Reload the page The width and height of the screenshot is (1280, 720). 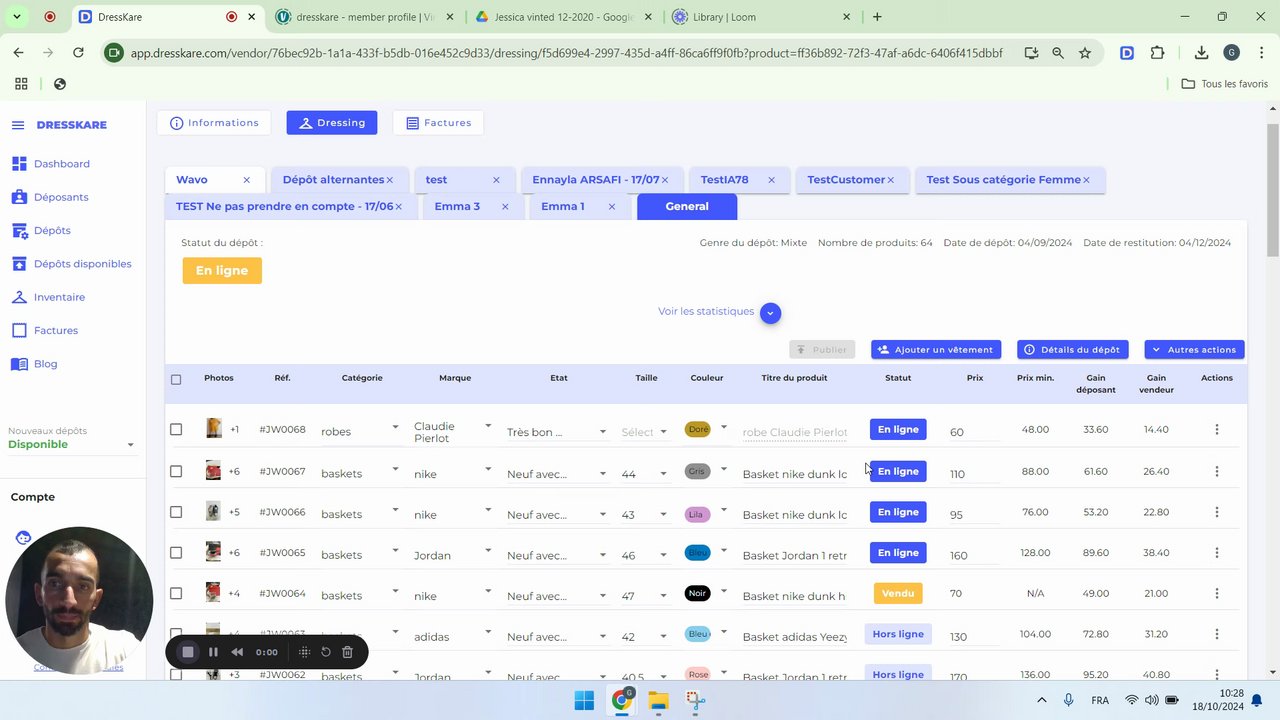[78, 53]
